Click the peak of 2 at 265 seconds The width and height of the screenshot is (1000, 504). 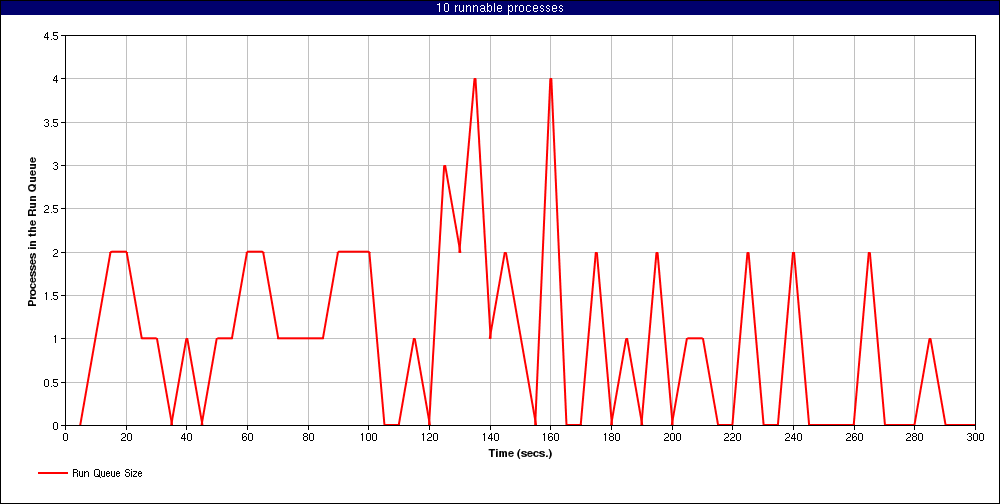coord(869,252)
